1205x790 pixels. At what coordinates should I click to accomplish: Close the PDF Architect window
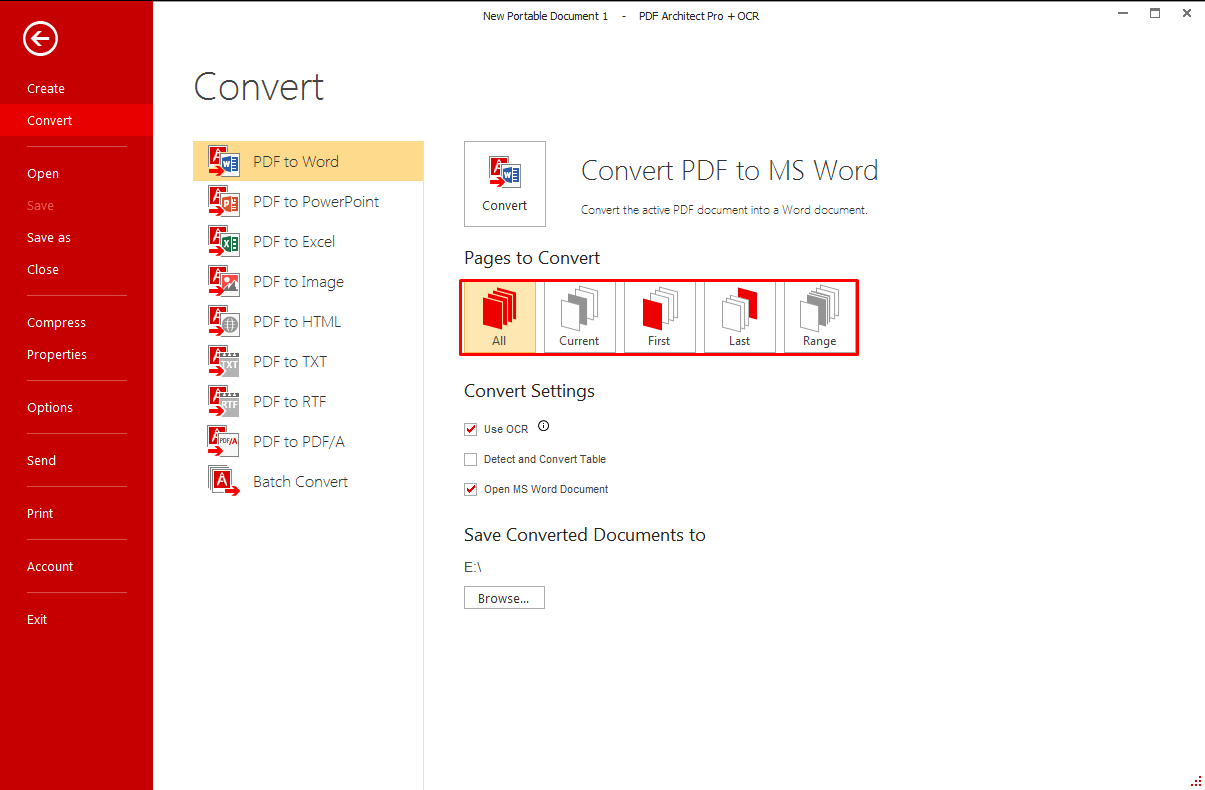click(1187, 14)
